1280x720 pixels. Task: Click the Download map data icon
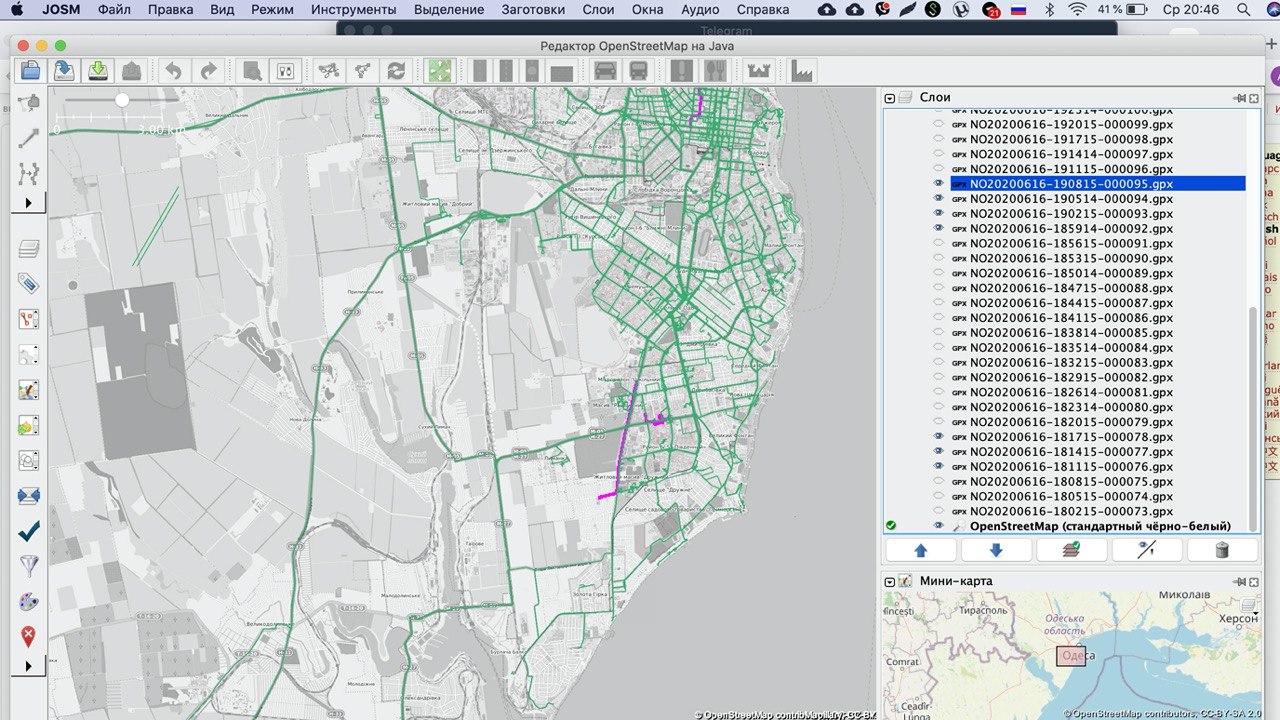tap(98, 71)
